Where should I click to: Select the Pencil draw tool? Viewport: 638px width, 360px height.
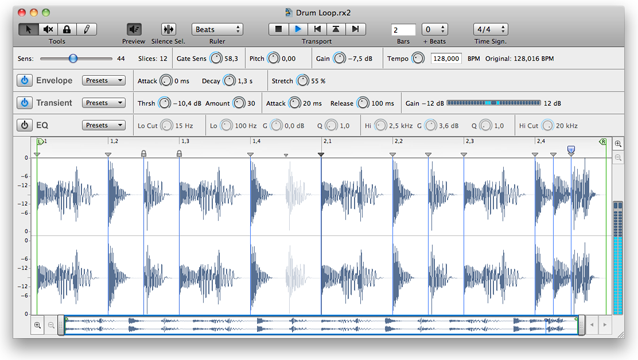pyautogui.click(x=87, y=29)
